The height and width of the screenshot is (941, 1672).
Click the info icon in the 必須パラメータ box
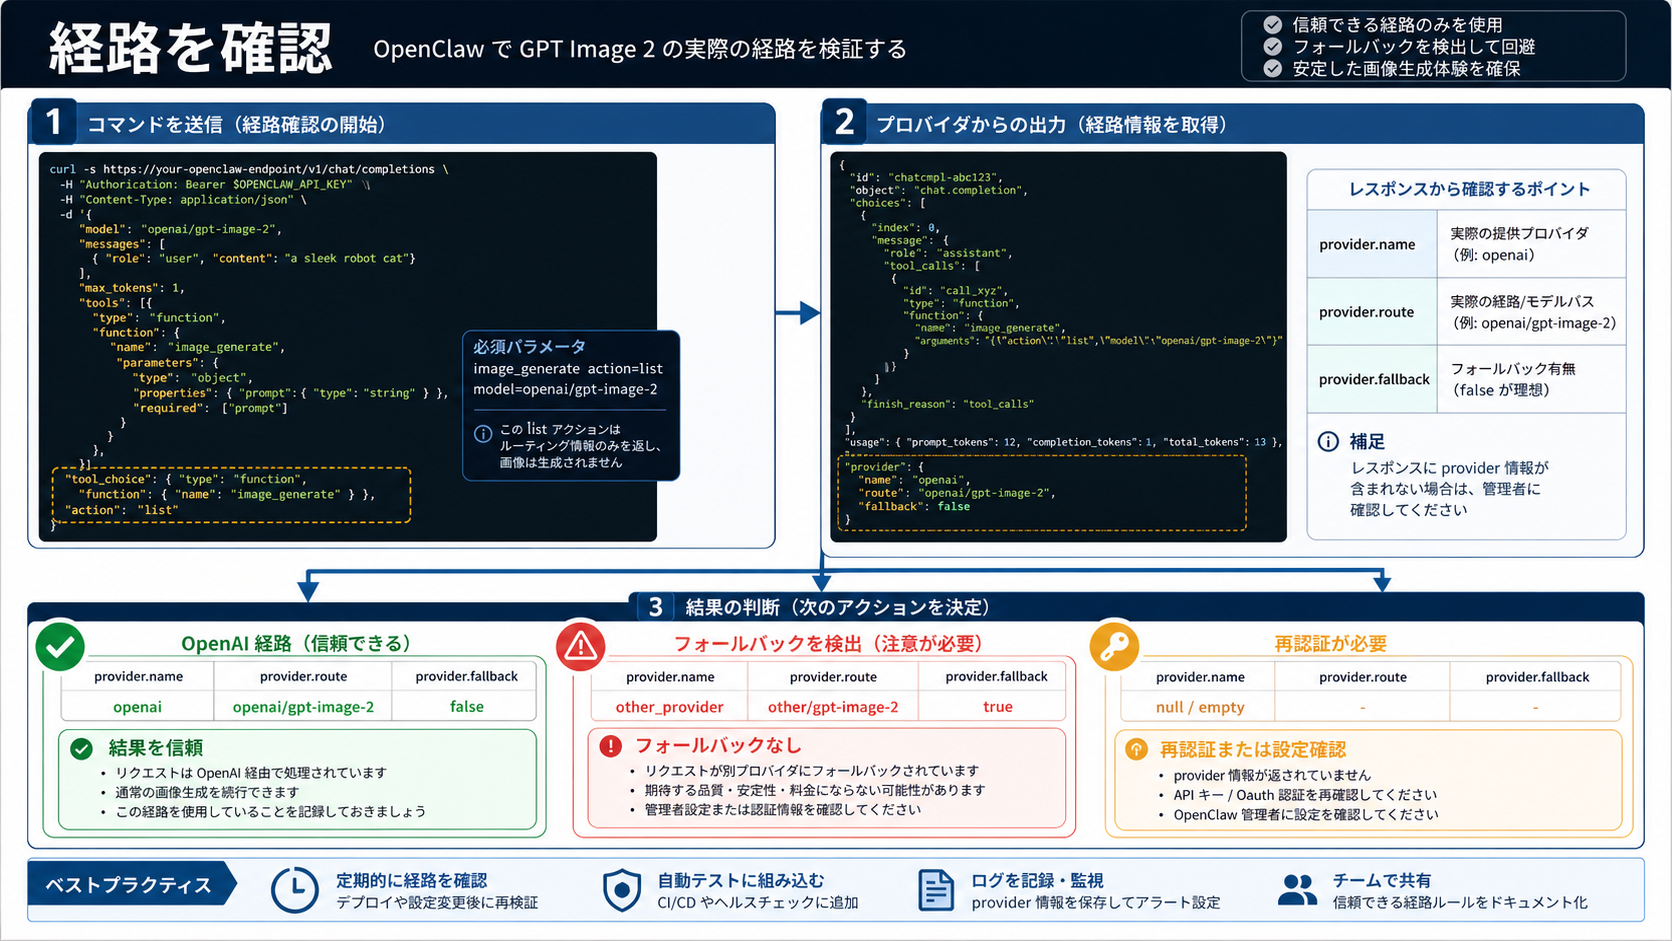click(483, 434)
